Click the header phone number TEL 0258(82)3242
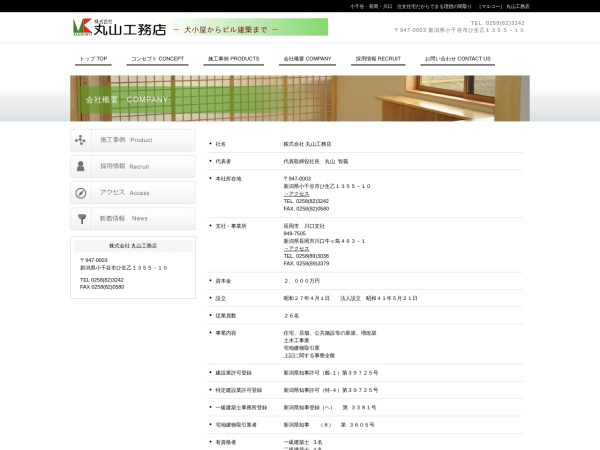The height and width of the screenshot is (450, 600). point(497,23)
